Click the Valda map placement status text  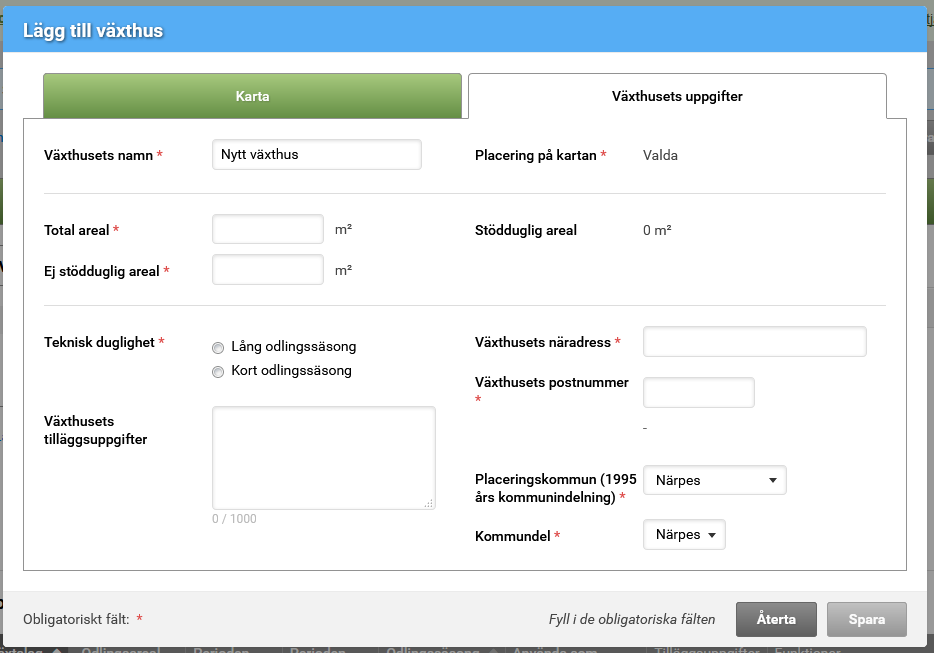(x=660, y=156)
